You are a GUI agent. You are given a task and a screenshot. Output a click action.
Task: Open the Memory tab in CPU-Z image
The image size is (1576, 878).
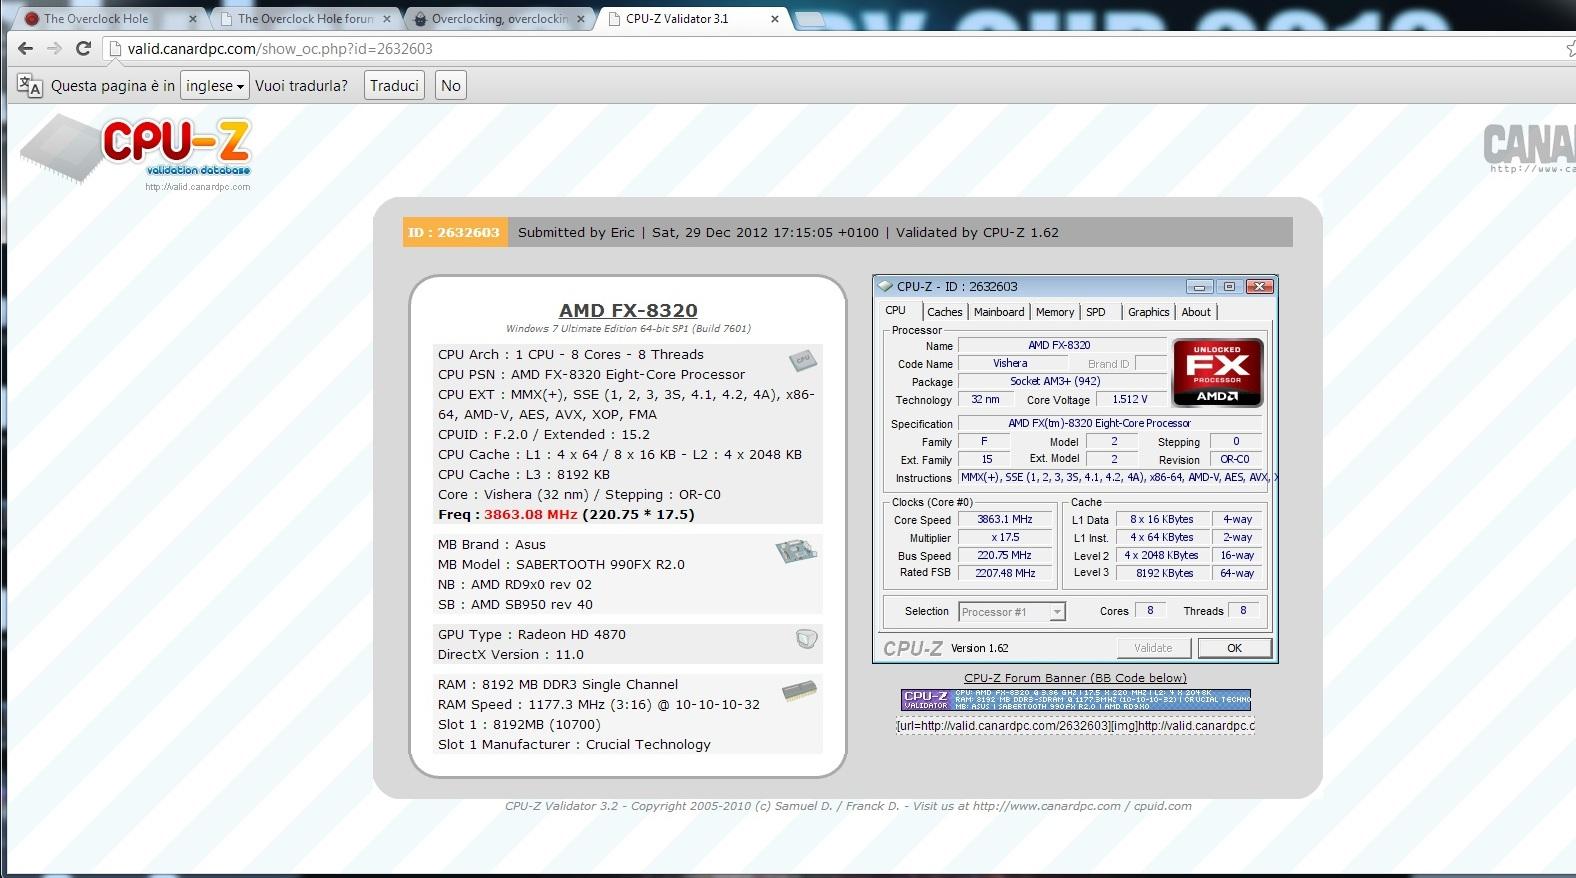click(x=1055, y=312)
